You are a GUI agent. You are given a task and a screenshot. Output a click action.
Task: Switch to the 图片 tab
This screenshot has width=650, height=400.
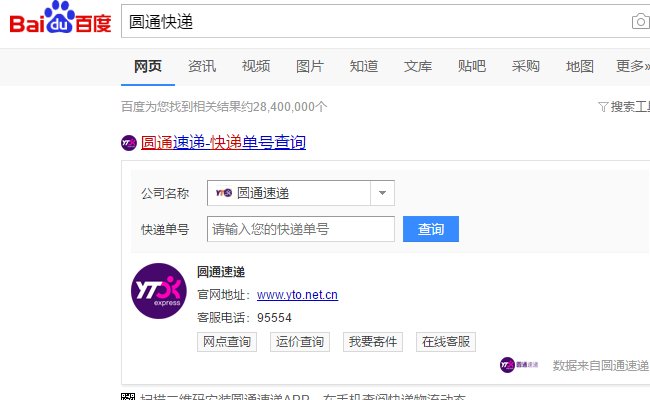310,66
